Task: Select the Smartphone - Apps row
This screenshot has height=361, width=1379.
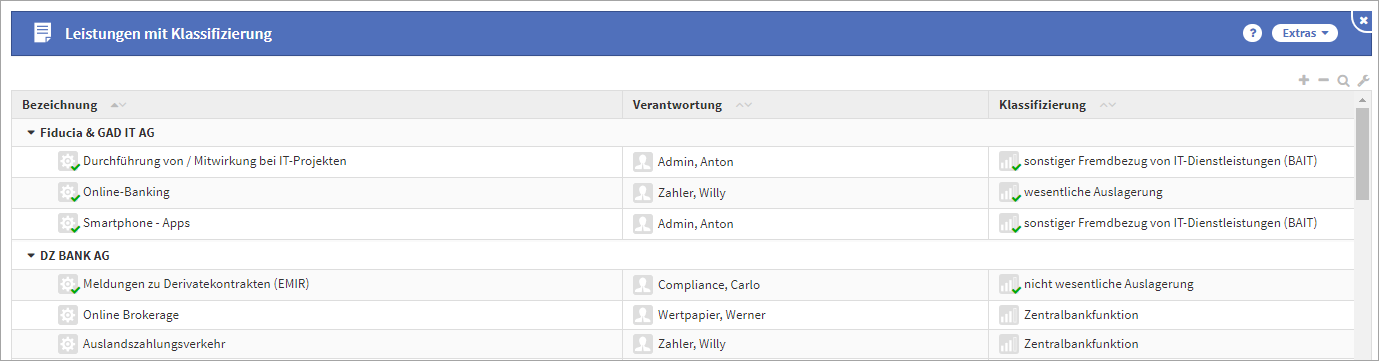Action: tap(683, 223)
